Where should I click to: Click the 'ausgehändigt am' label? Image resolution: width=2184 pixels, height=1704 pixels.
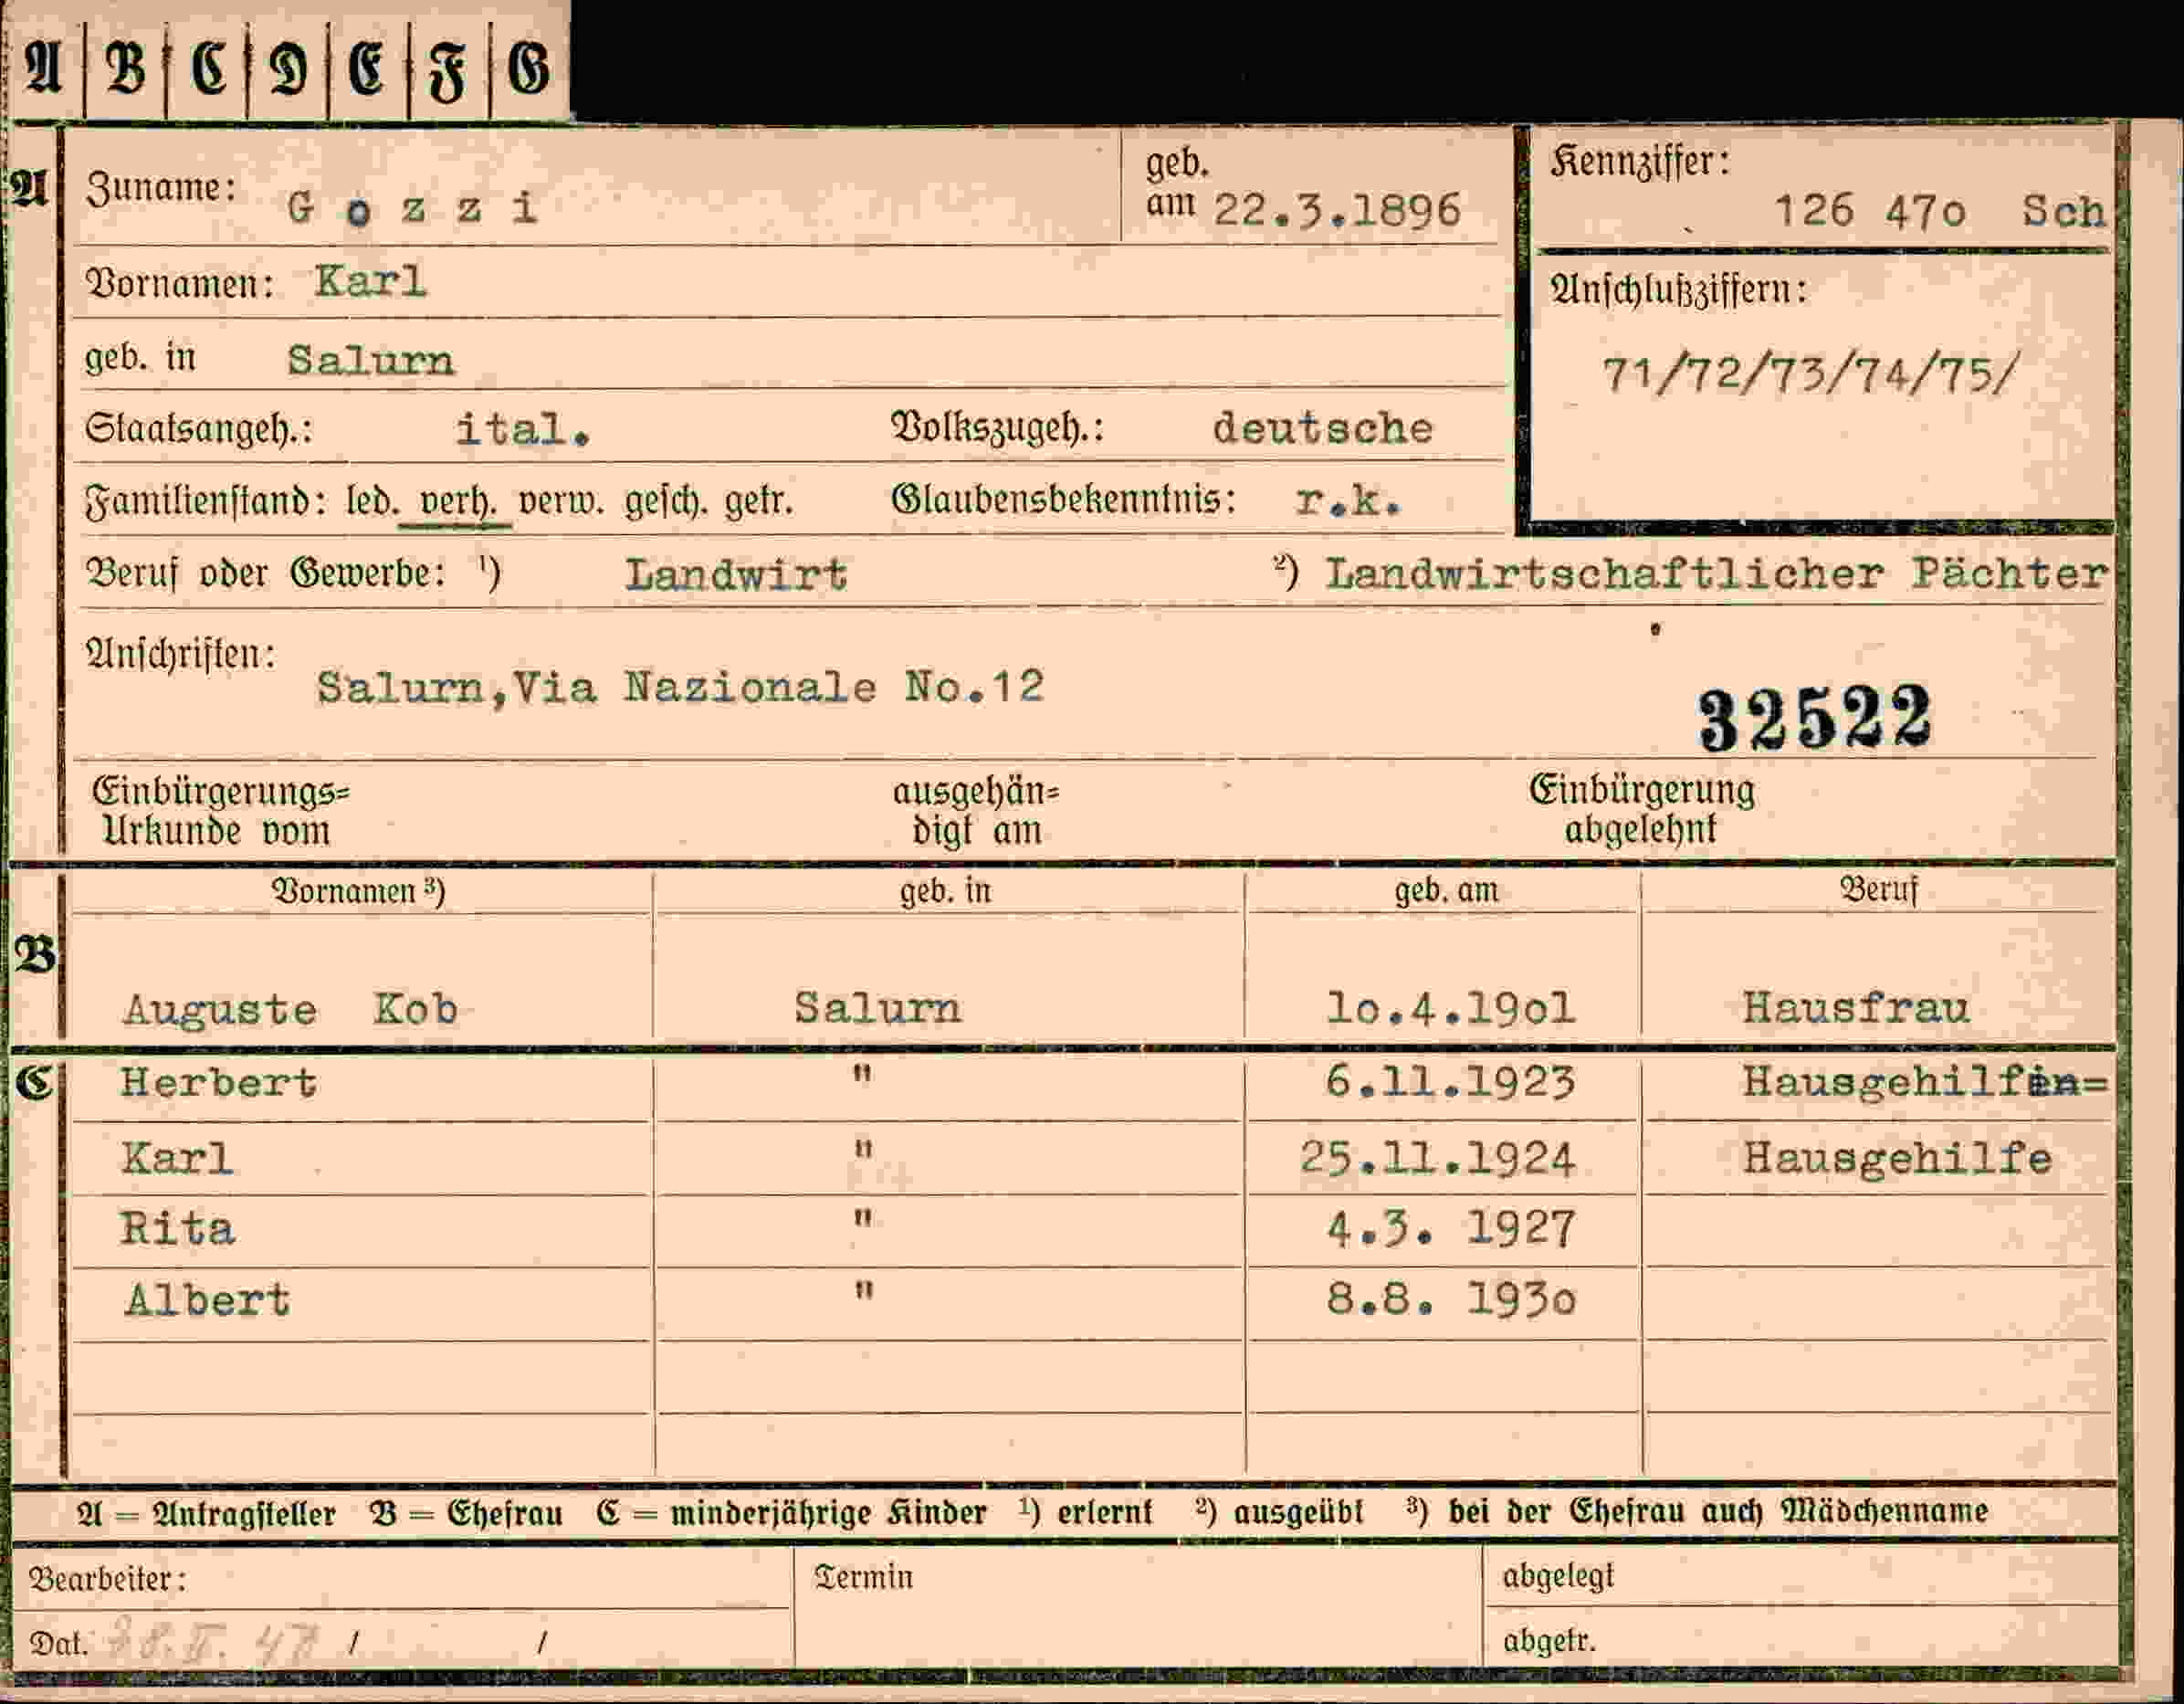pyautogui.click(x=976, y=810)
